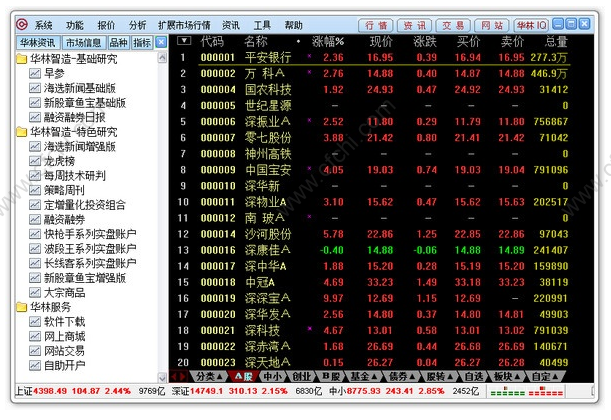Open the 自定 bottom tab dropdown
The image size is (611, 420).
(x=545, y=377)
